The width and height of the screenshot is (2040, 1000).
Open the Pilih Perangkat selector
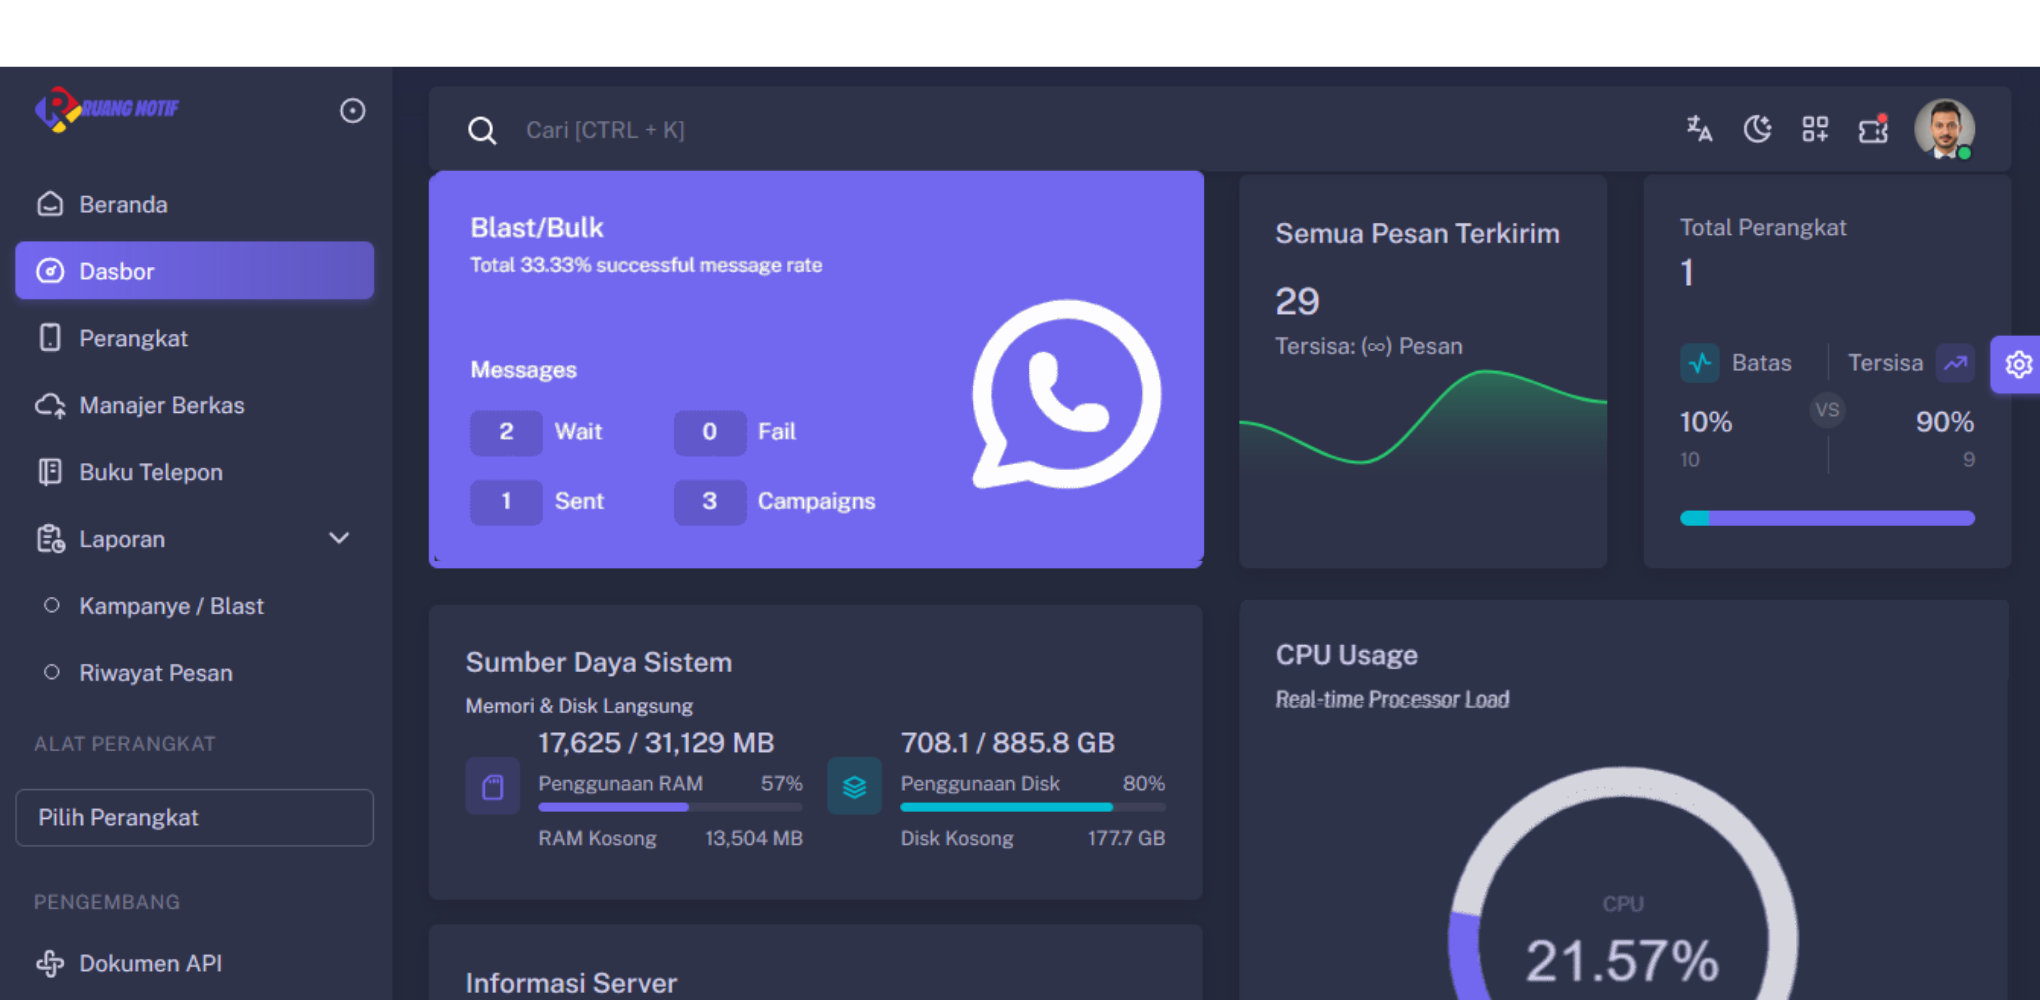pyautogui.click(x=195, y=818)
